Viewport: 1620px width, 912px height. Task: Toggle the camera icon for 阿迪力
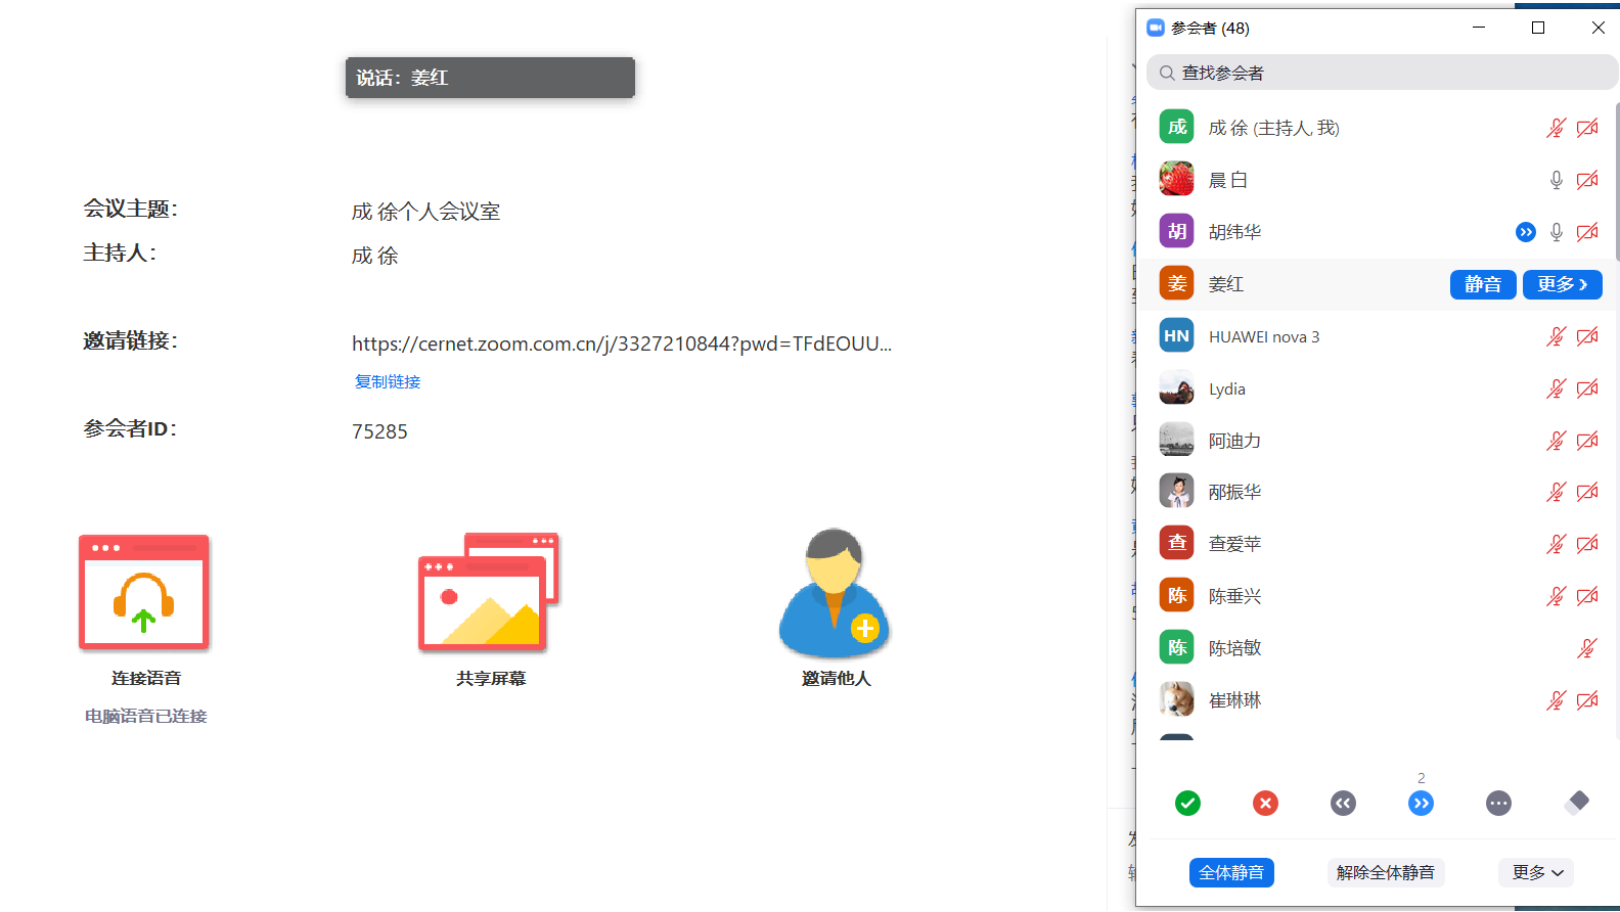pos(1588,440)
